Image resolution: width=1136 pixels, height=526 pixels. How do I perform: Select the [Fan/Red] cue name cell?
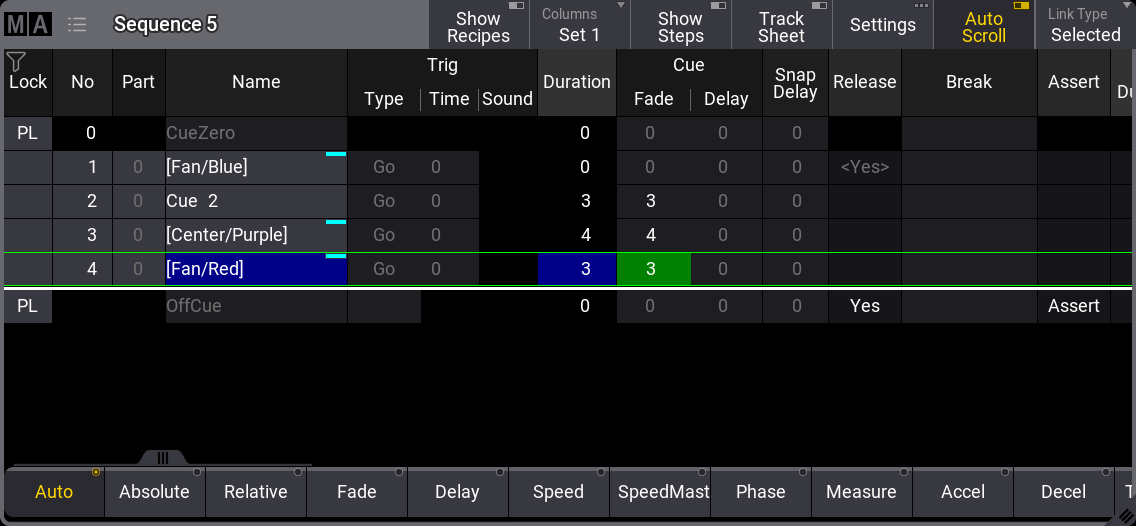pos(256,269)
